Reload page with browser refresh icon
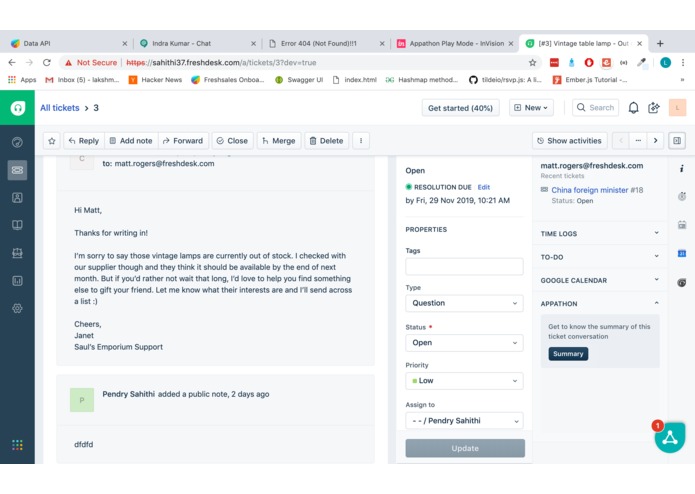Image resolution: width=695 pixels, height=494 pixels. click(47, 62)
